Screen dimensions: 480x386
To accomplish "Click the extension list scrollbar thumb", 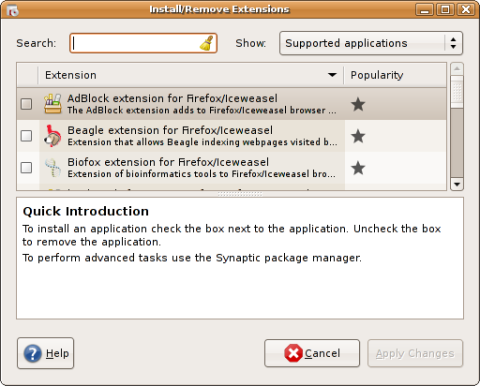I will point(457,92).
